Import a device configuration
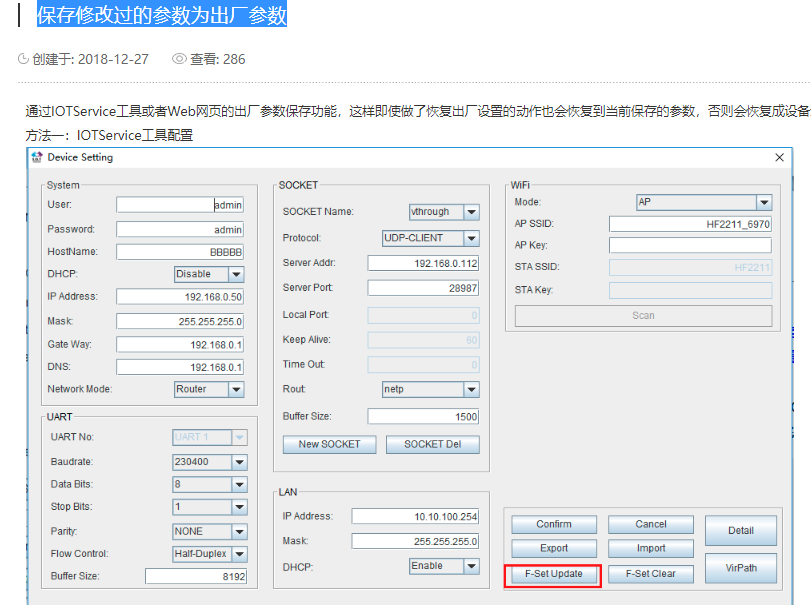 pyautogui.click(x=651, y=548)
